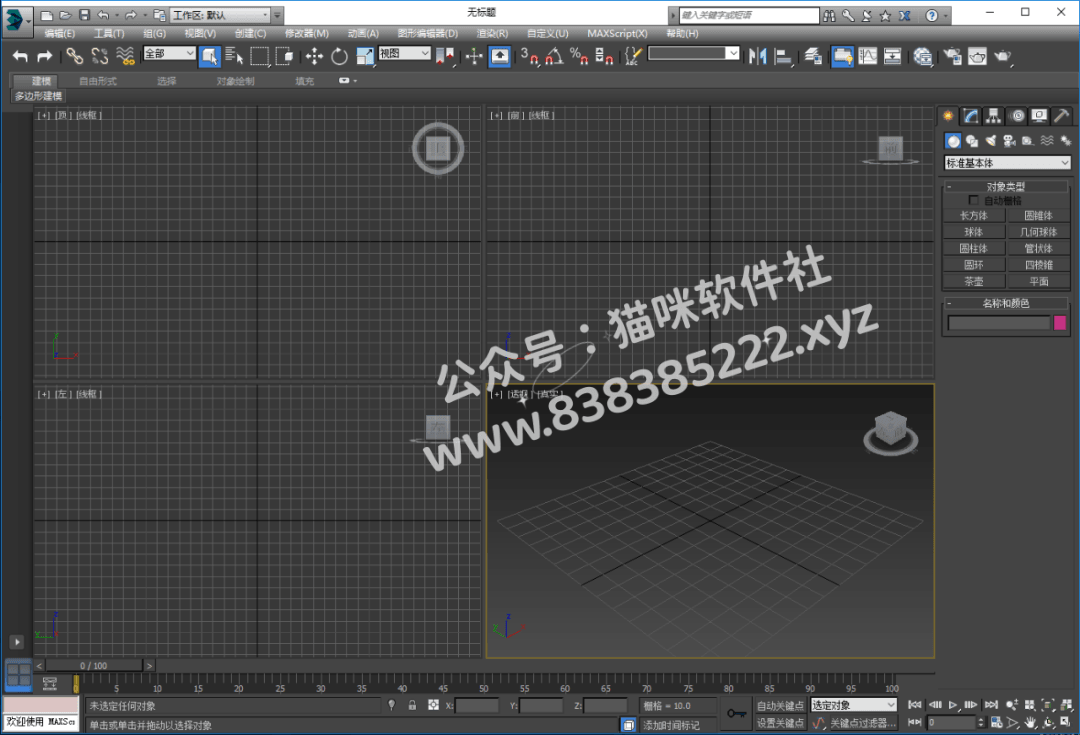
Task: Open the workspace 工作区 dropdown
Action: pyautogui.click(x=220, y=14)
